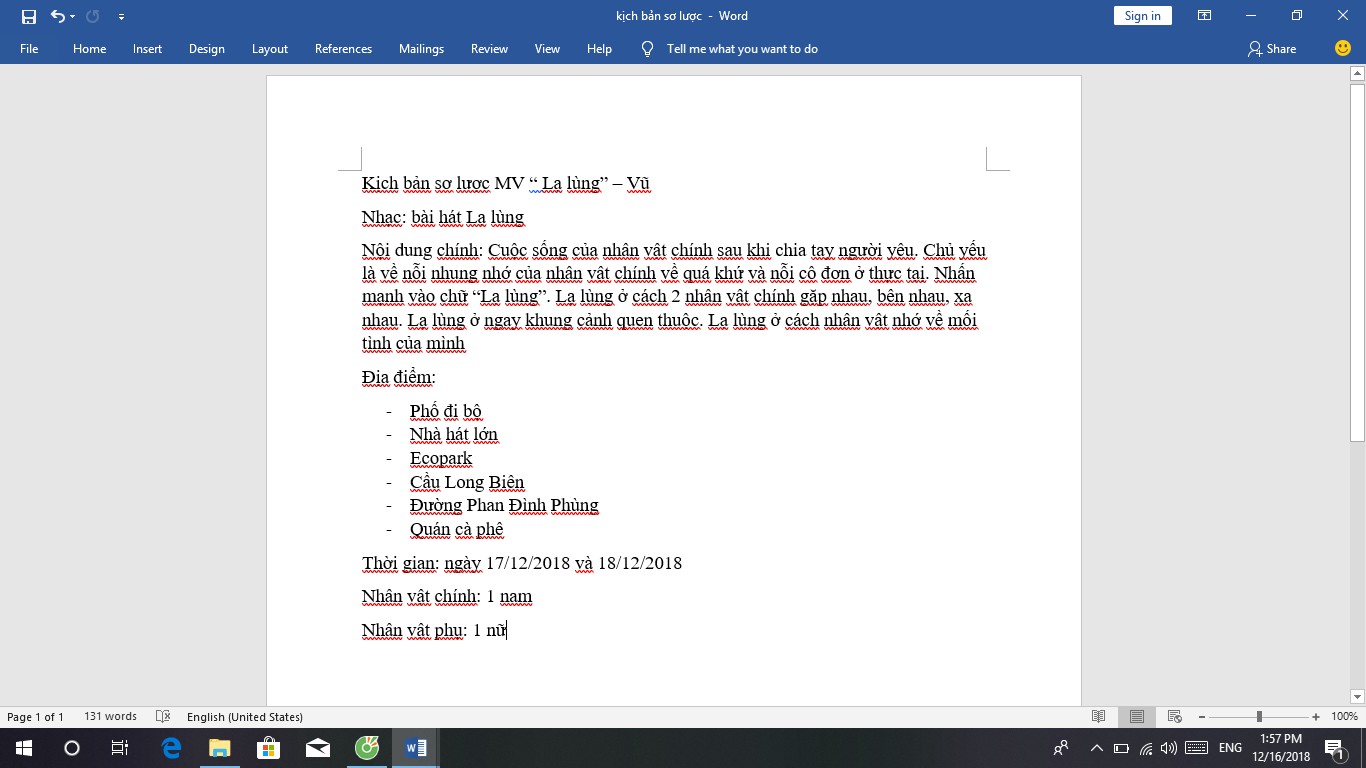Click the Tell me what you want to do box
Viewport: 1366px width, 768px height.
pos(742,48)
